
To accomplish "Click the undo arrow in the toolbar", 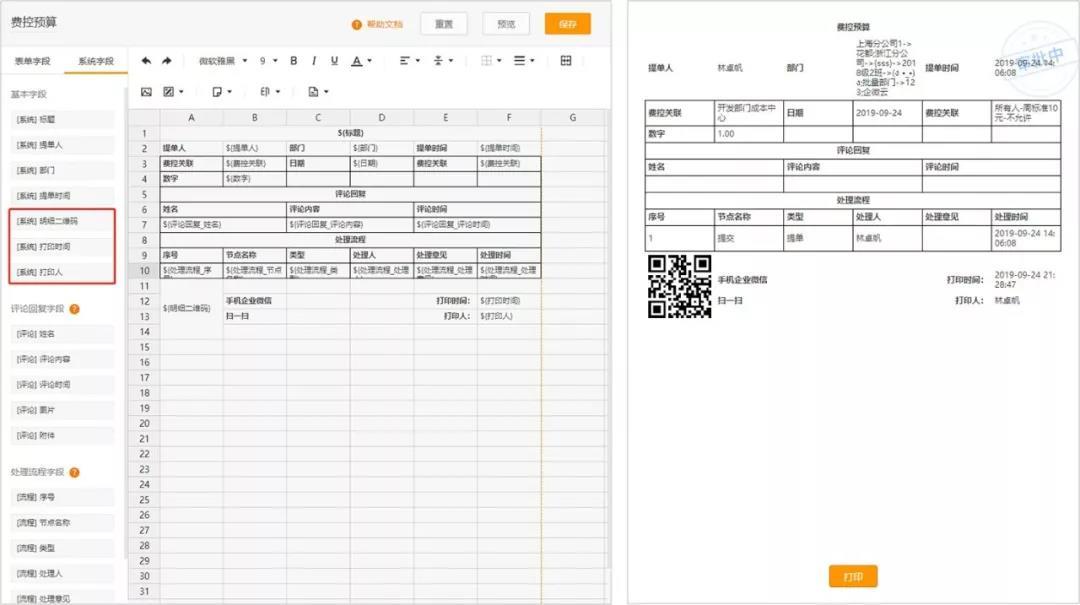I will click(x=147, y=61).
